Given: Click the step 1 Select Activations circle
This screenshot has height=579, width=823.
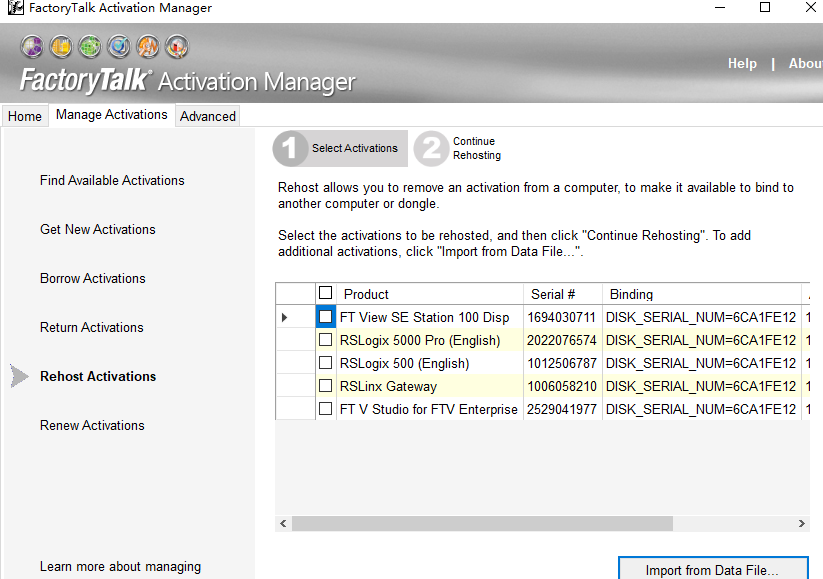Looking at the screenshot, I should (x=290, y=148).
